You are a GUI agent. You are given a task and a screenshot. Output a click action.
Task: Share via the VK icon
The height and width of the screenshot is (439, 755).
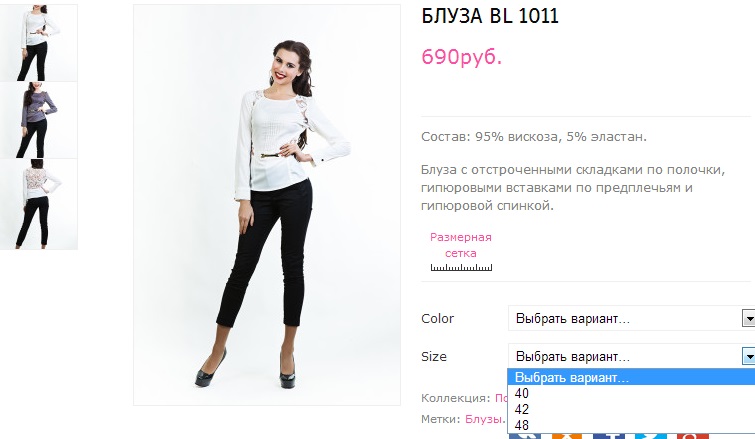click(x=525, y=436)
